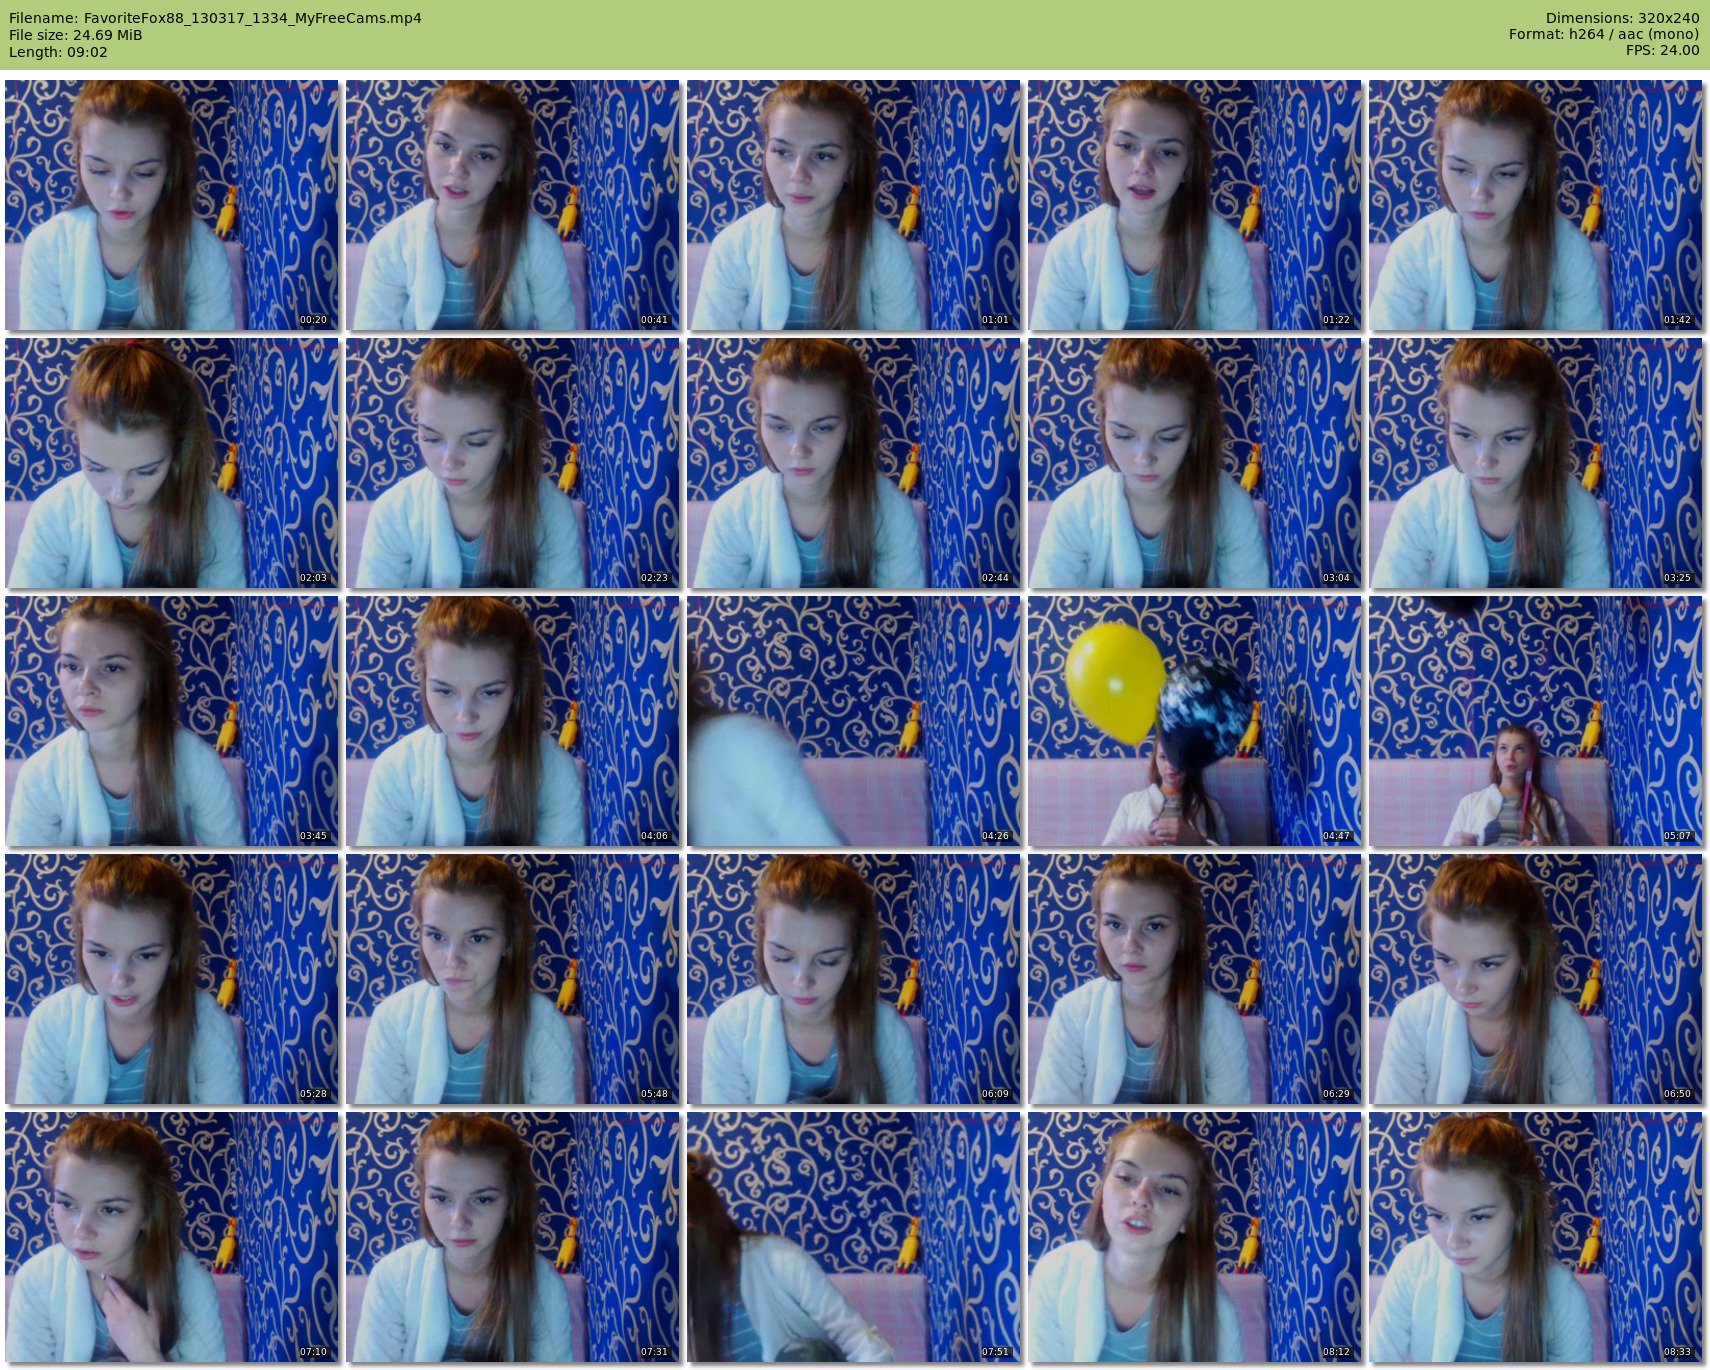Choose the frame timestamped 07:51

853,1237
